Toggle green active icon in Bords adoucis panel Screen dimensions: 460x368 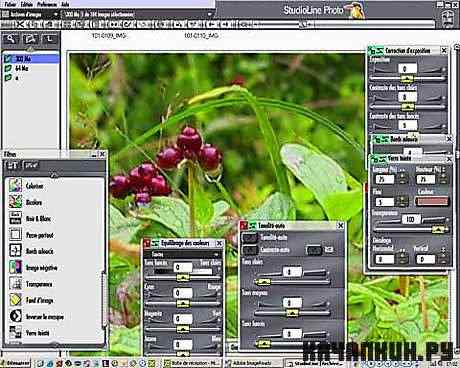click(x=377, y=139)
